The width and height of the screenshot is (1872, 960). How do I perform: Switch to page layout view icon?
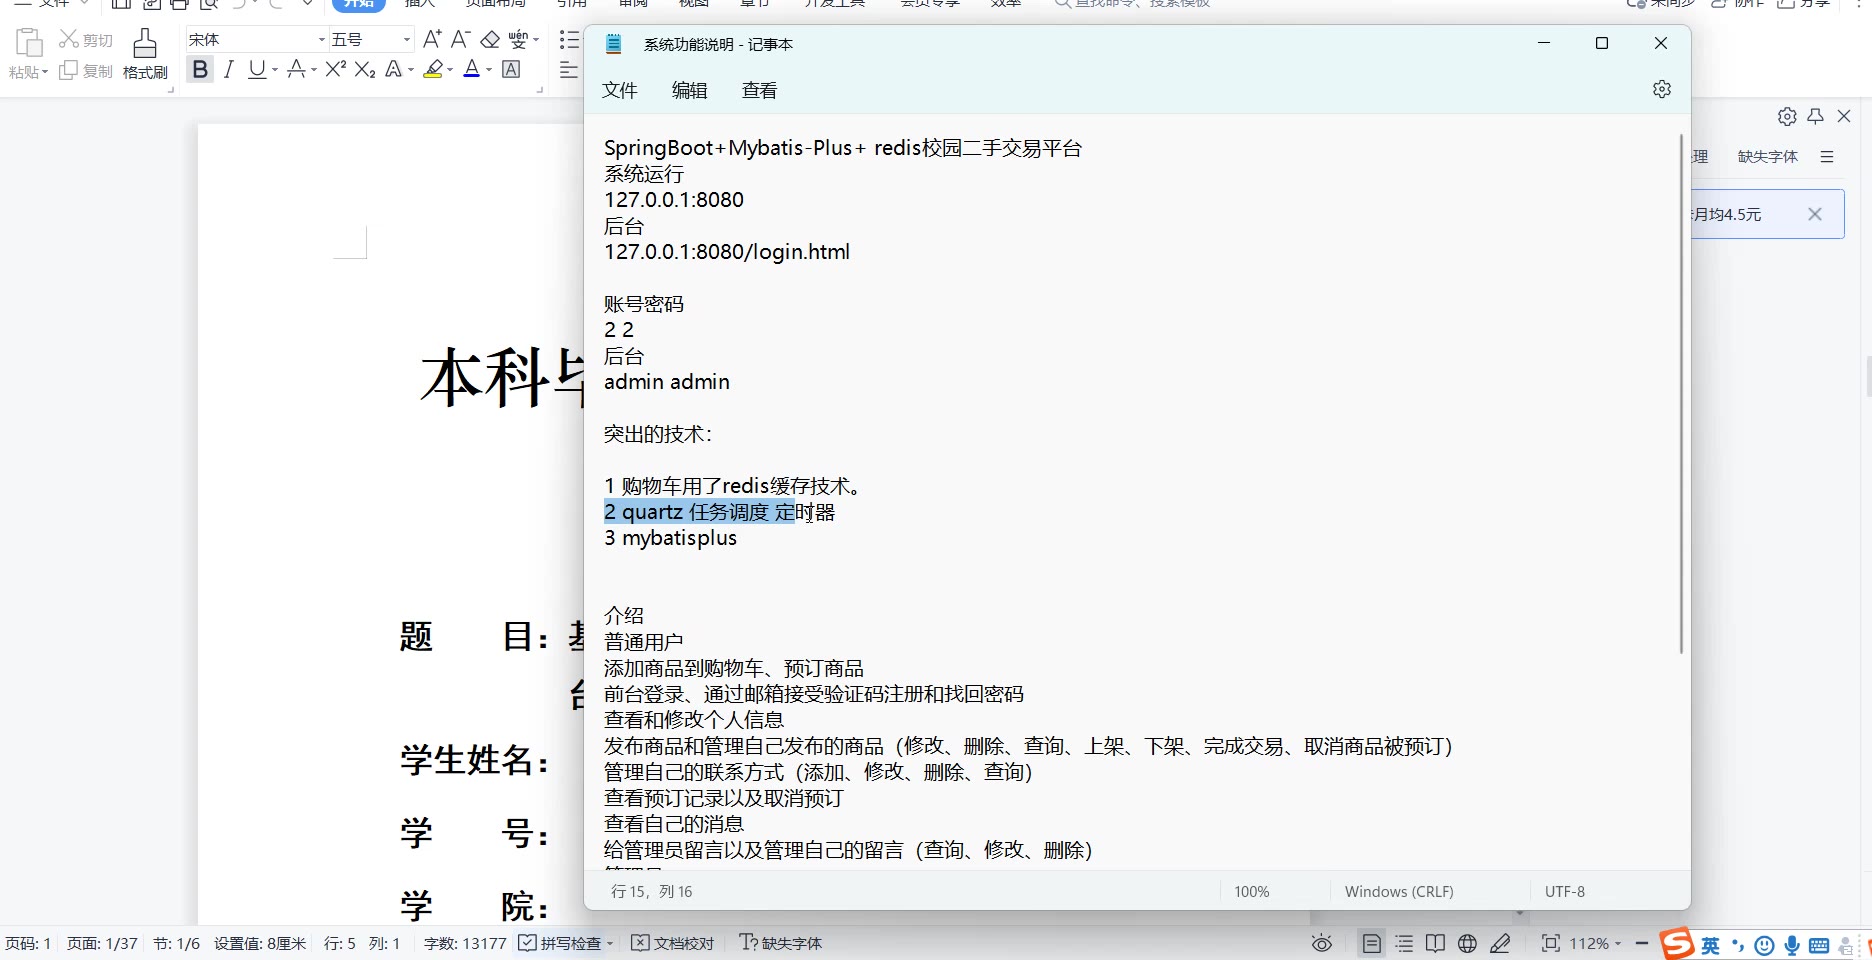tap(1371, 943)
